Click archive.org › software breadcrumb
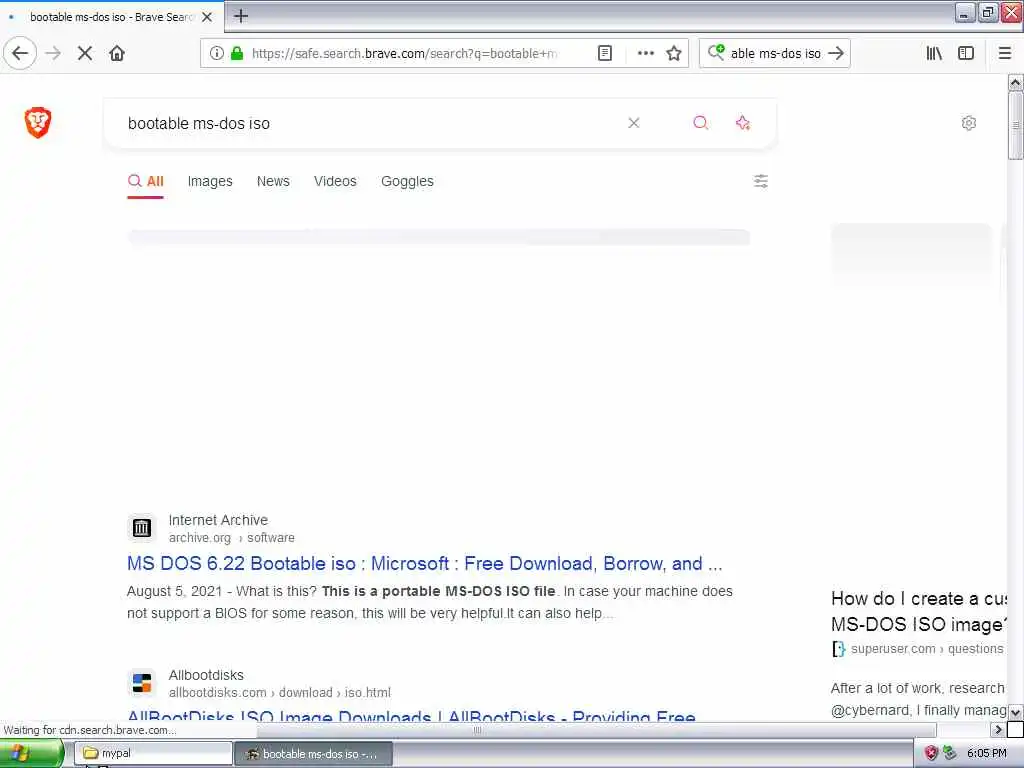 point(232,538)
